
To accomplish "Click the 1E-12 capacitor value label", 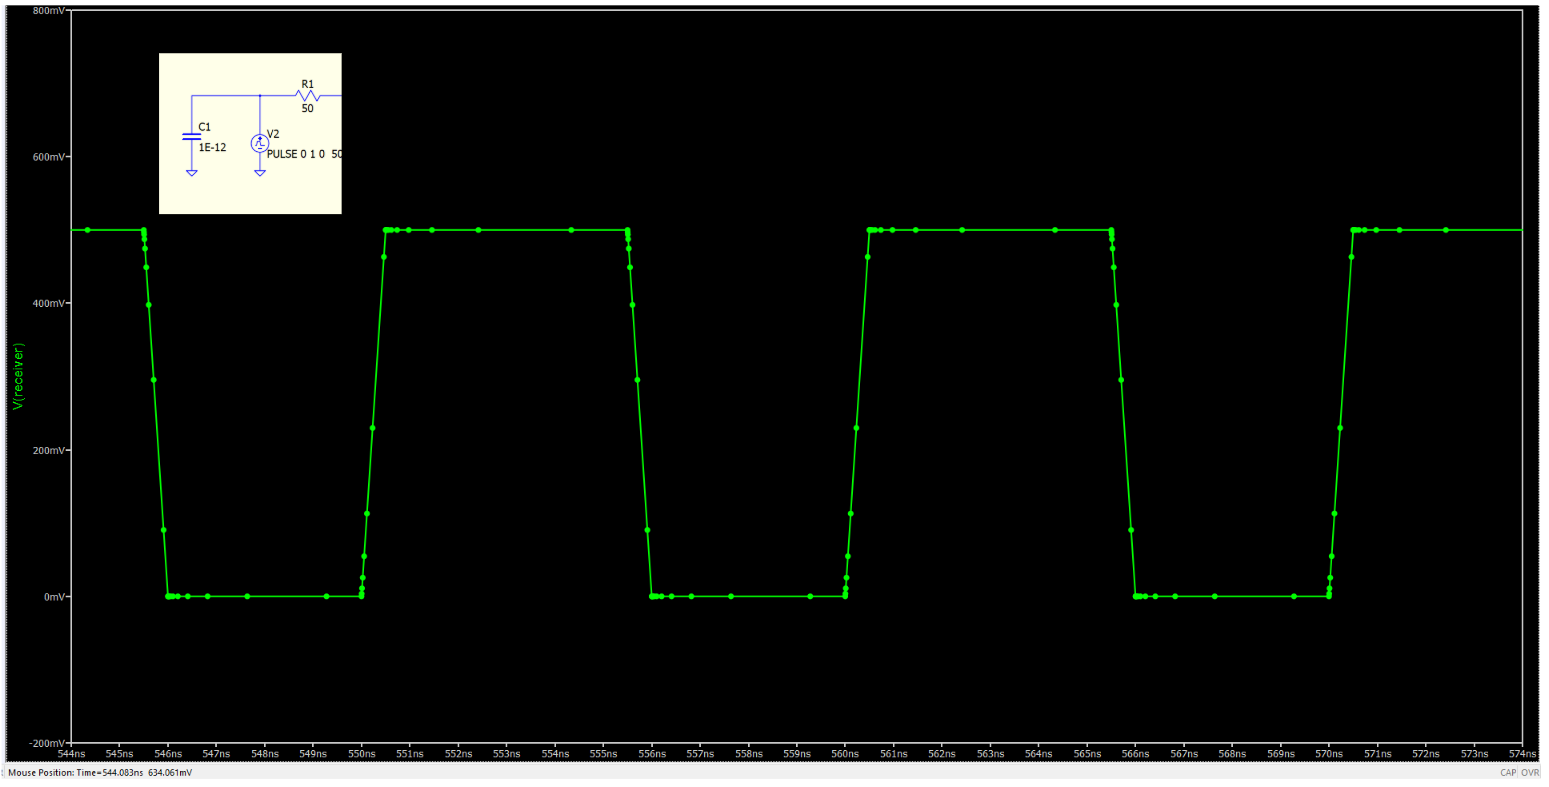I will click(x=212, y=147).
